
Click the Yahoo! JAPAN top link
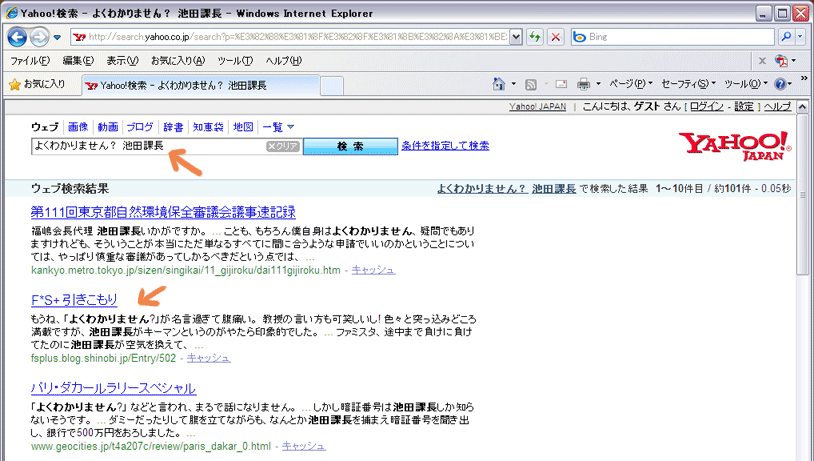point(537,106)
